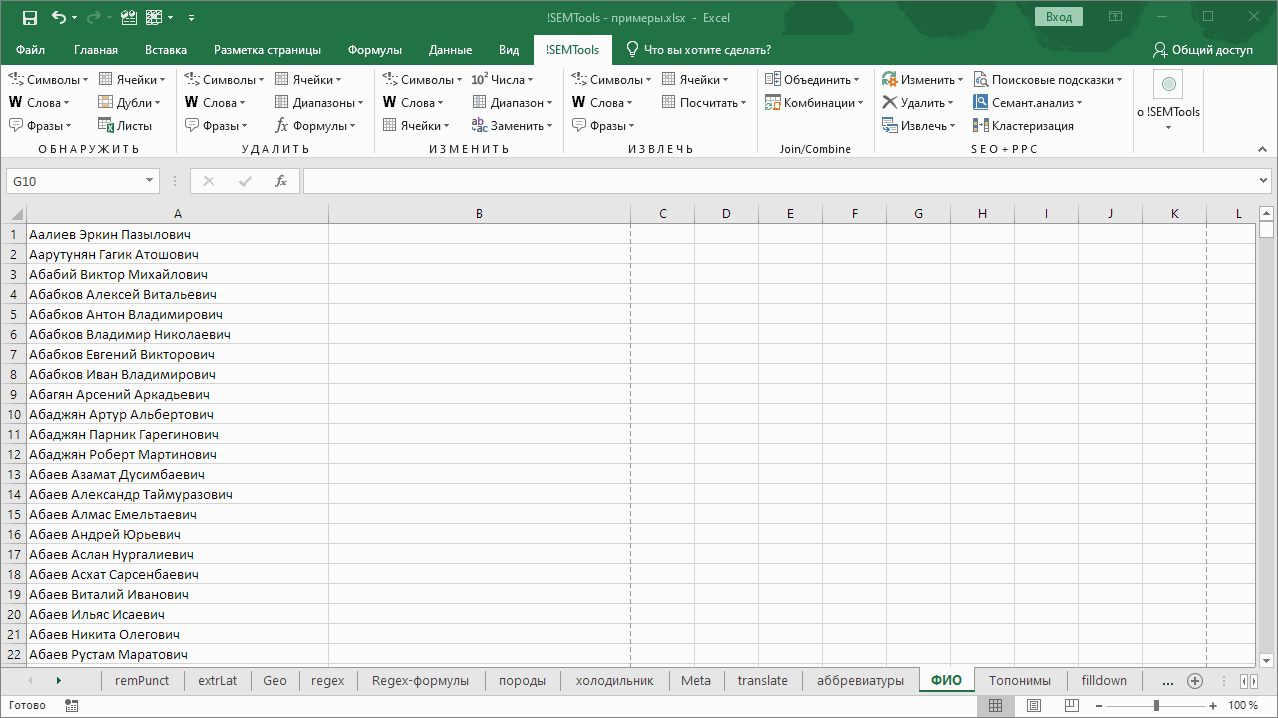Viewport: 1278px width, 718px height.
Task: Click the Undo arrow icon
Action: (x=59, y=17)
